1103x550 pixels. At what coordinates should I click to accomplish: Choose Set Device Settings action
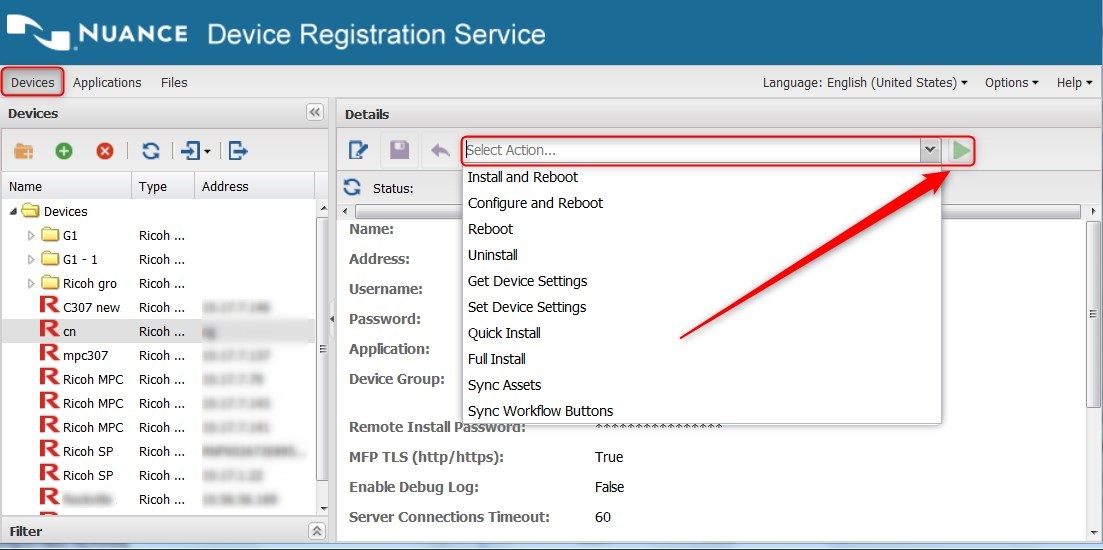point(527,307)
